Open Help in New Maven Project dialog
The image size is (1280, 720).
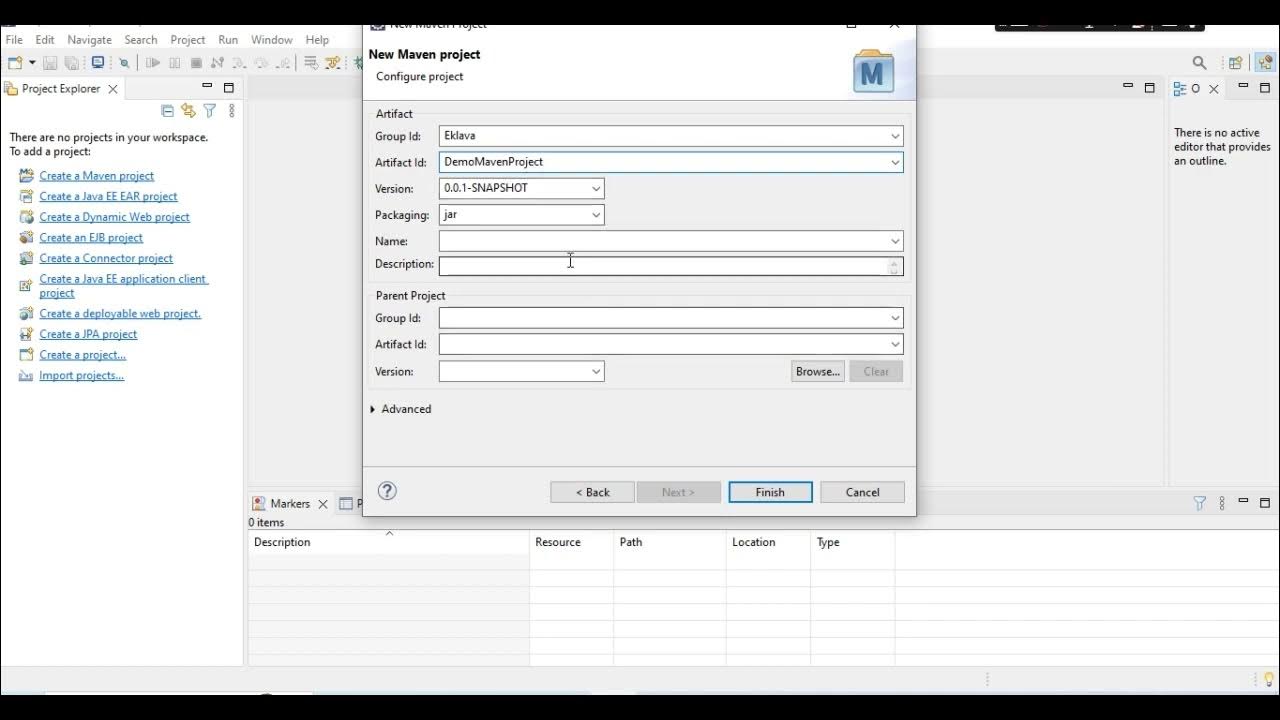click(x=387, y=491)
